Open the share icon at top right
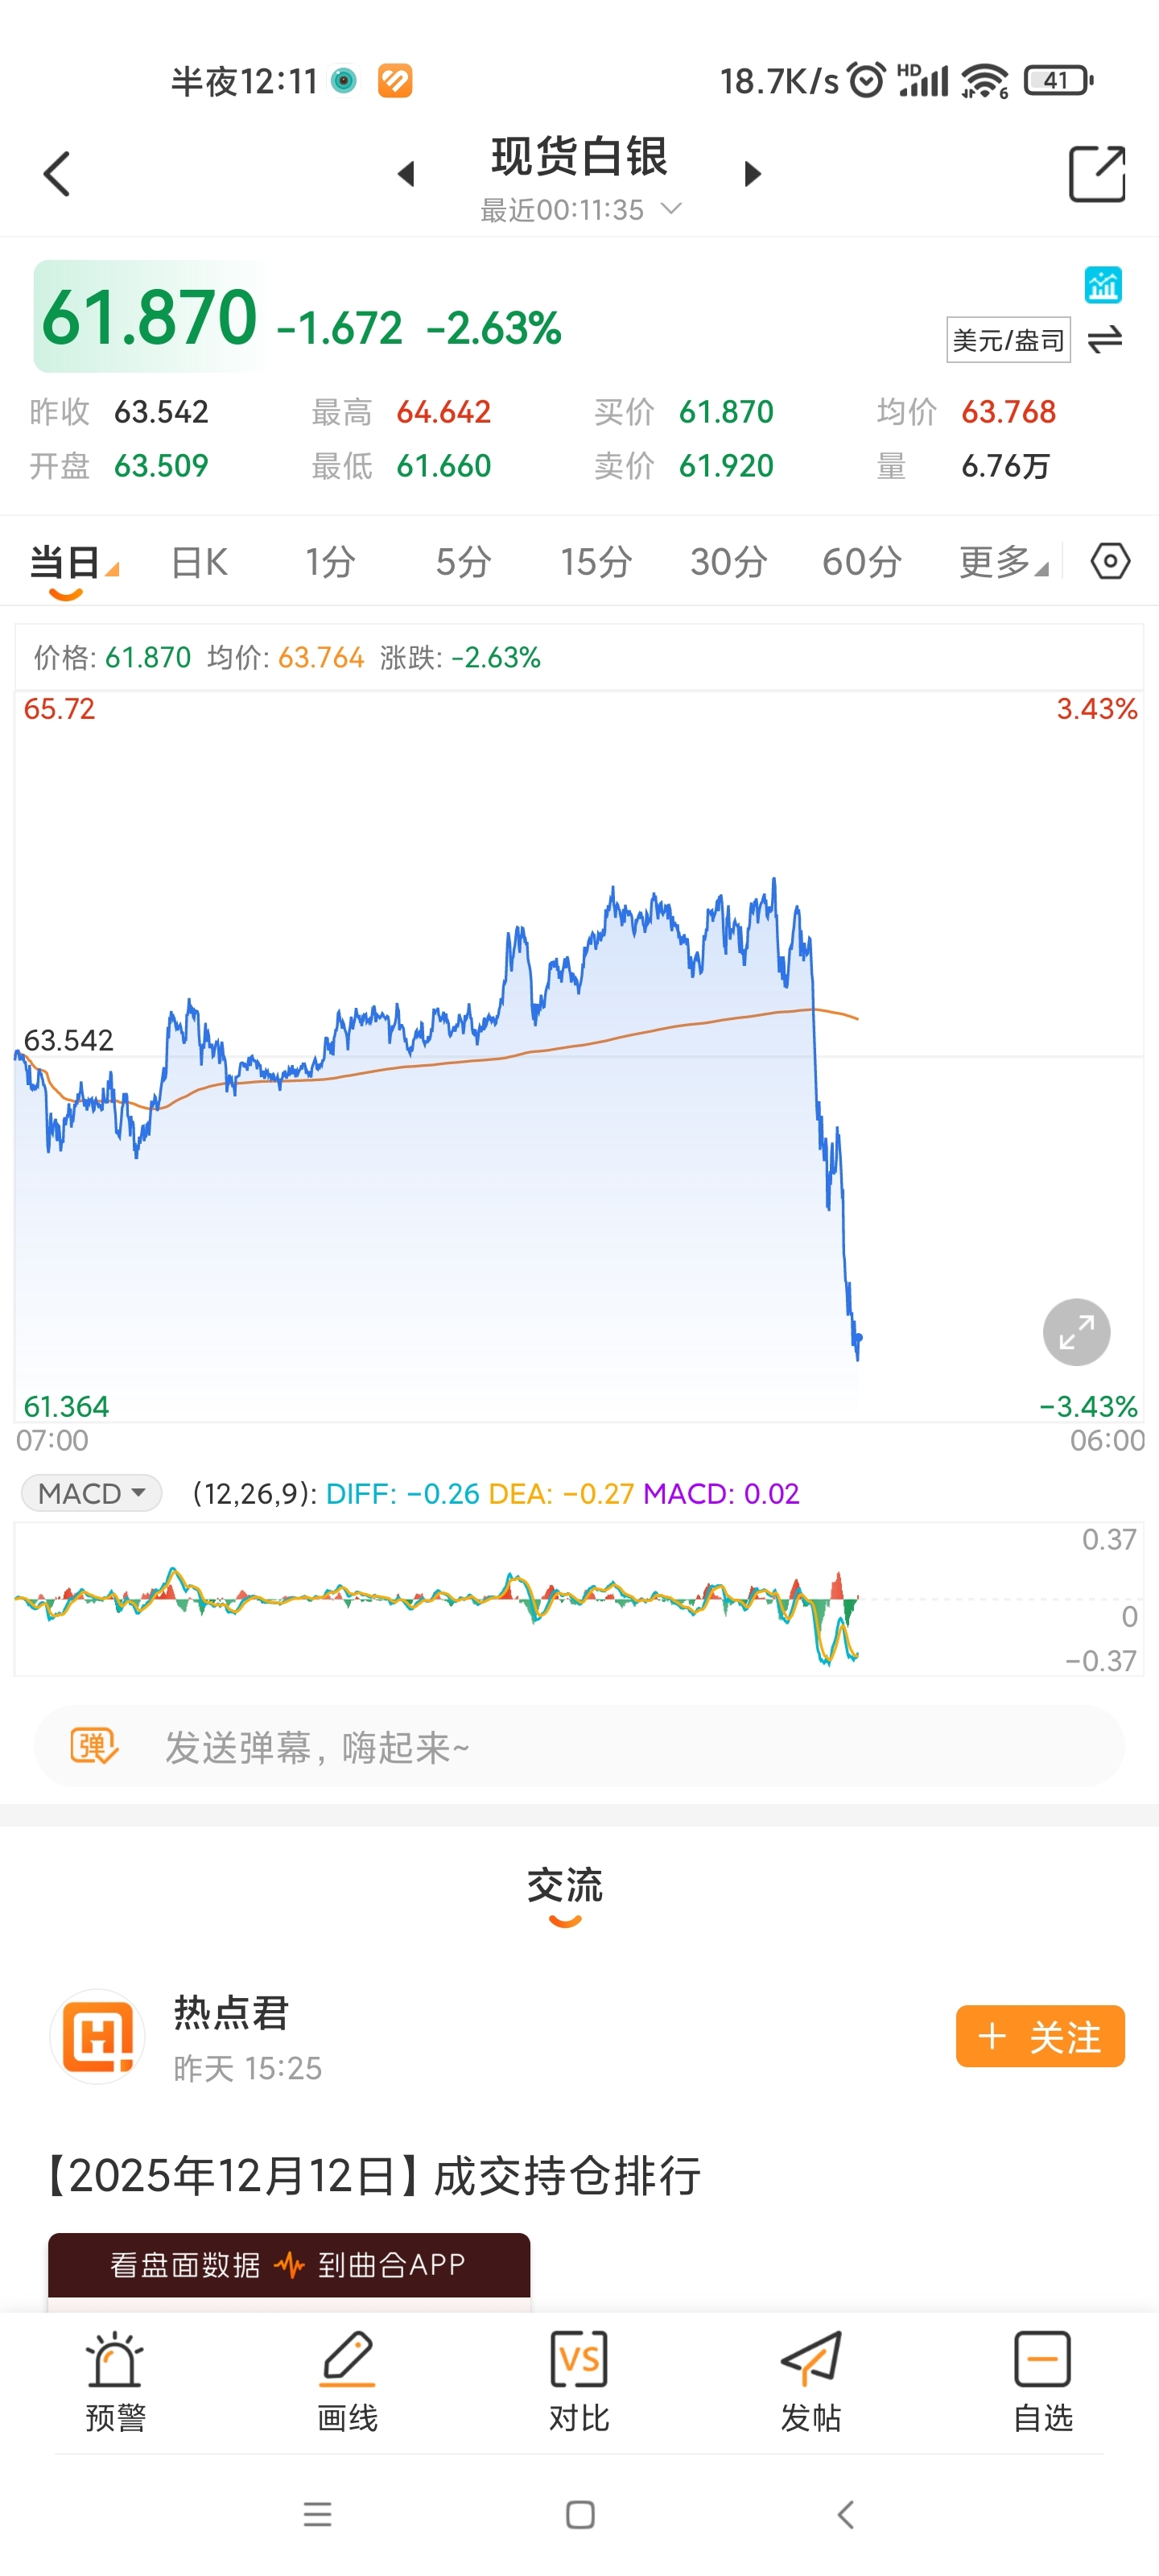 pos(1096,174)
